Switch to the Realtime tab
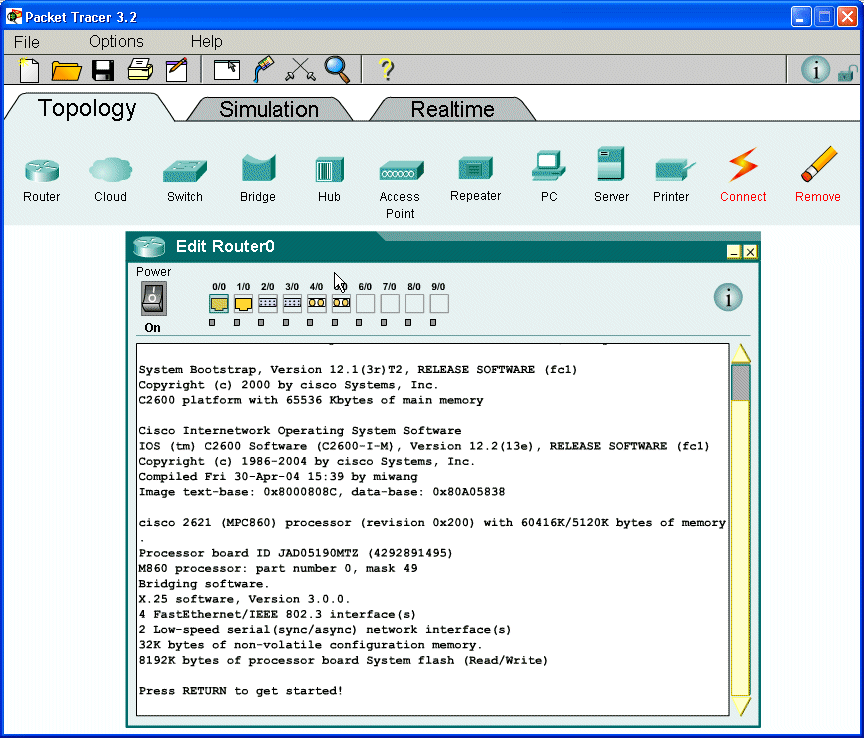864x738 pixels. click(452, 109)
